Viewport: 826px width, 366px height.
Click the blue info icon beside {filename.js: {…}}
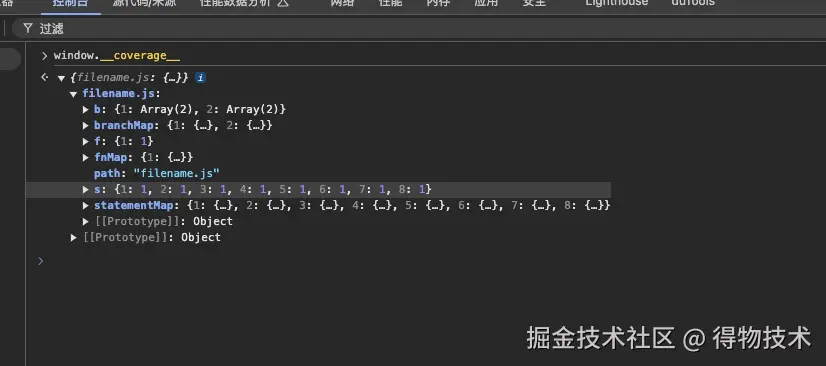[200, 78]
